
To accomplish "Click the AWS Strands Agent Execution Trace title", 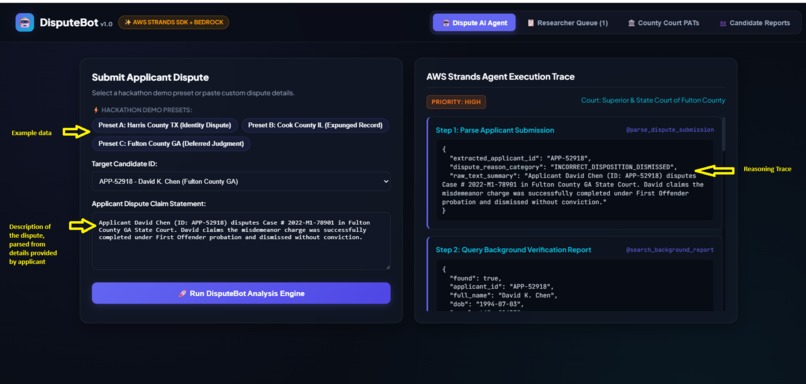I will 501,77.
